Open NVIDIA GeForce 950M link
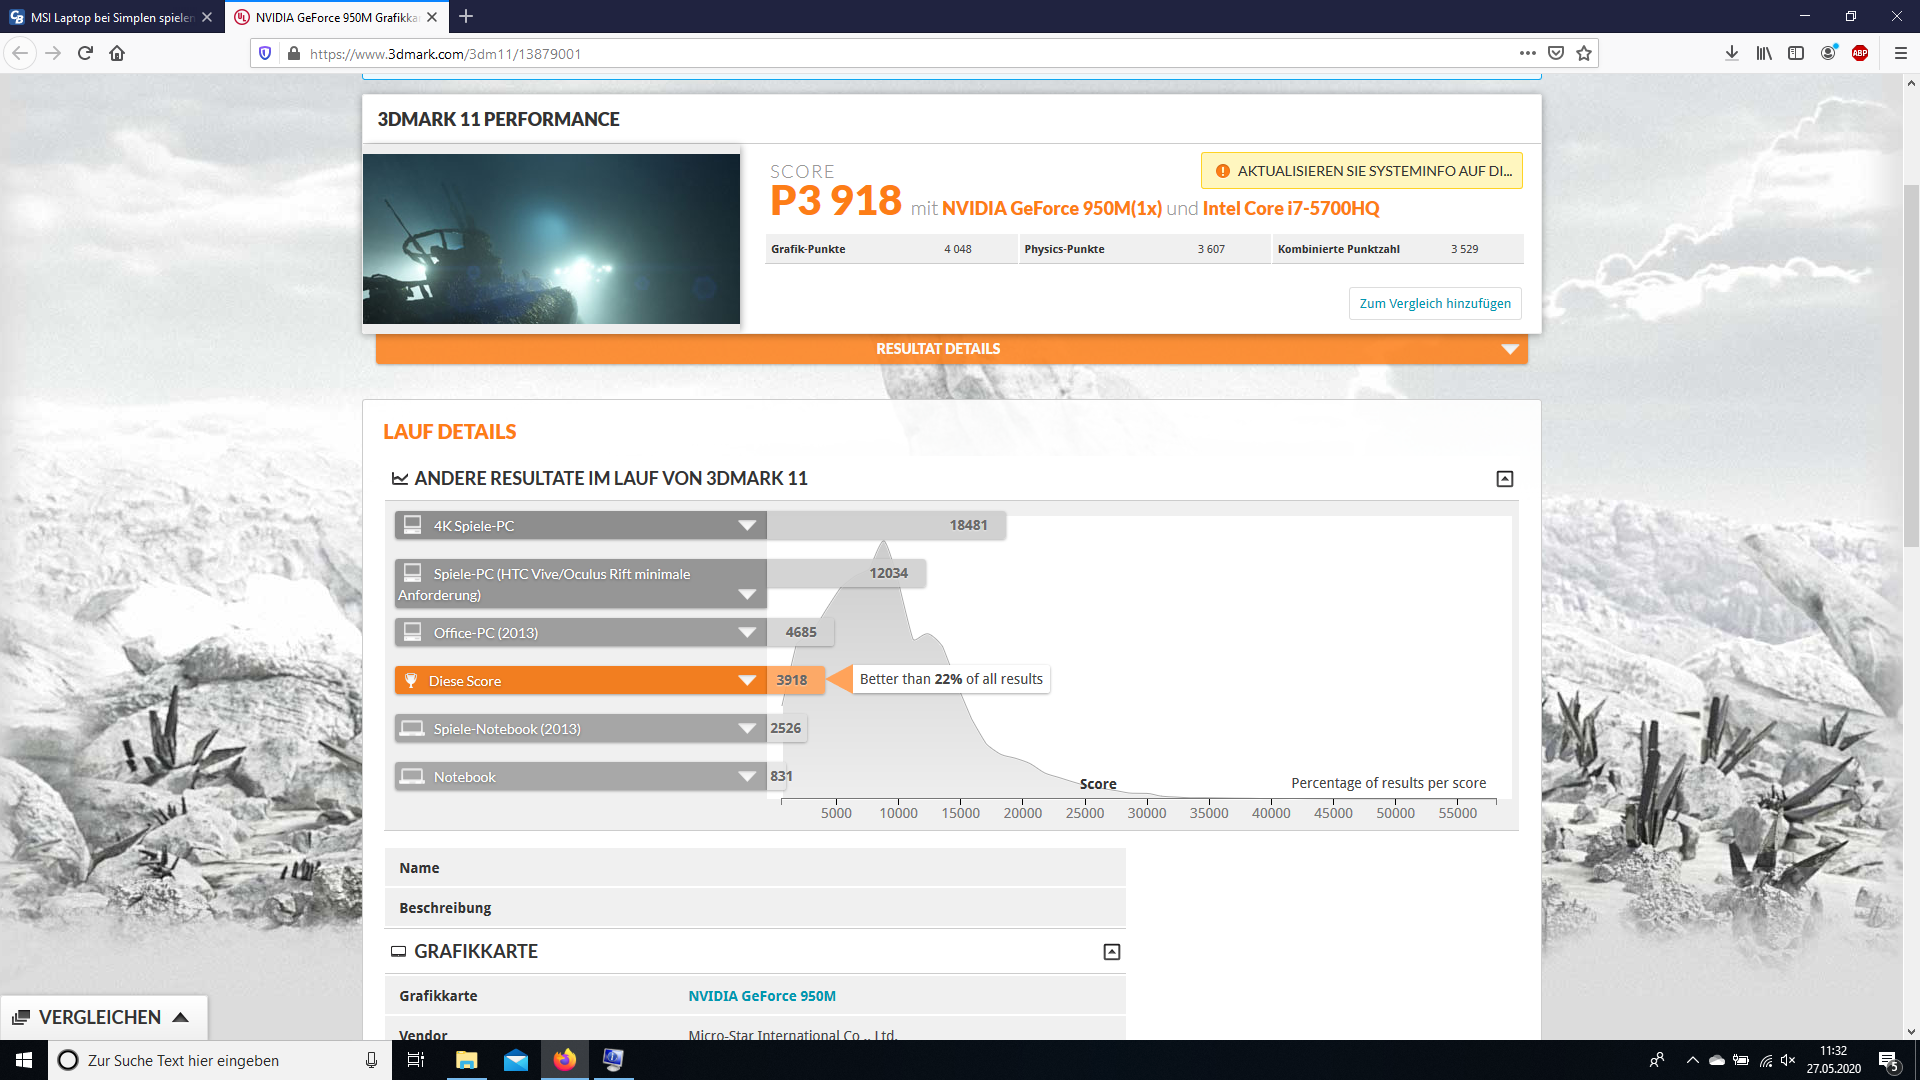Image resolution: width=1920 pixels, height=1080 pixels. coord(762,996)
